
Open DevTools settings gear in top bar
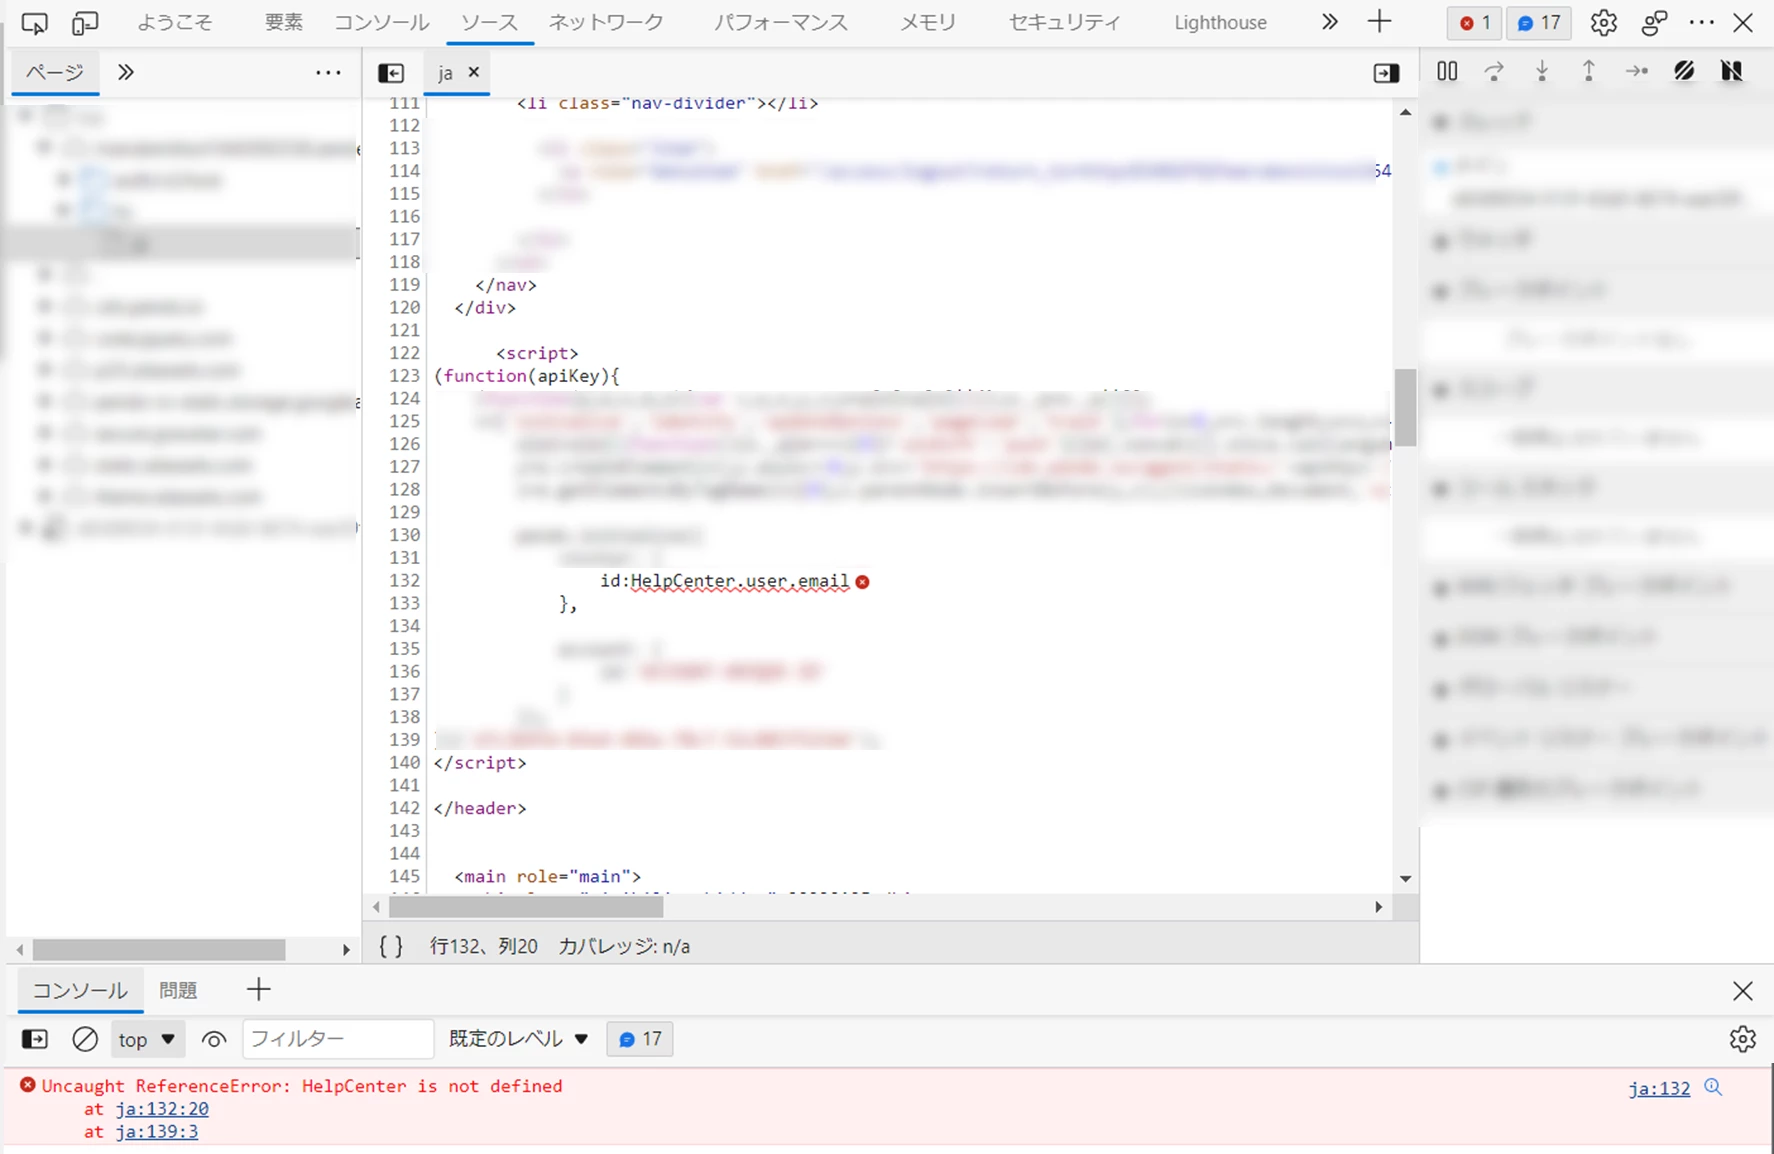(1603, 22)
